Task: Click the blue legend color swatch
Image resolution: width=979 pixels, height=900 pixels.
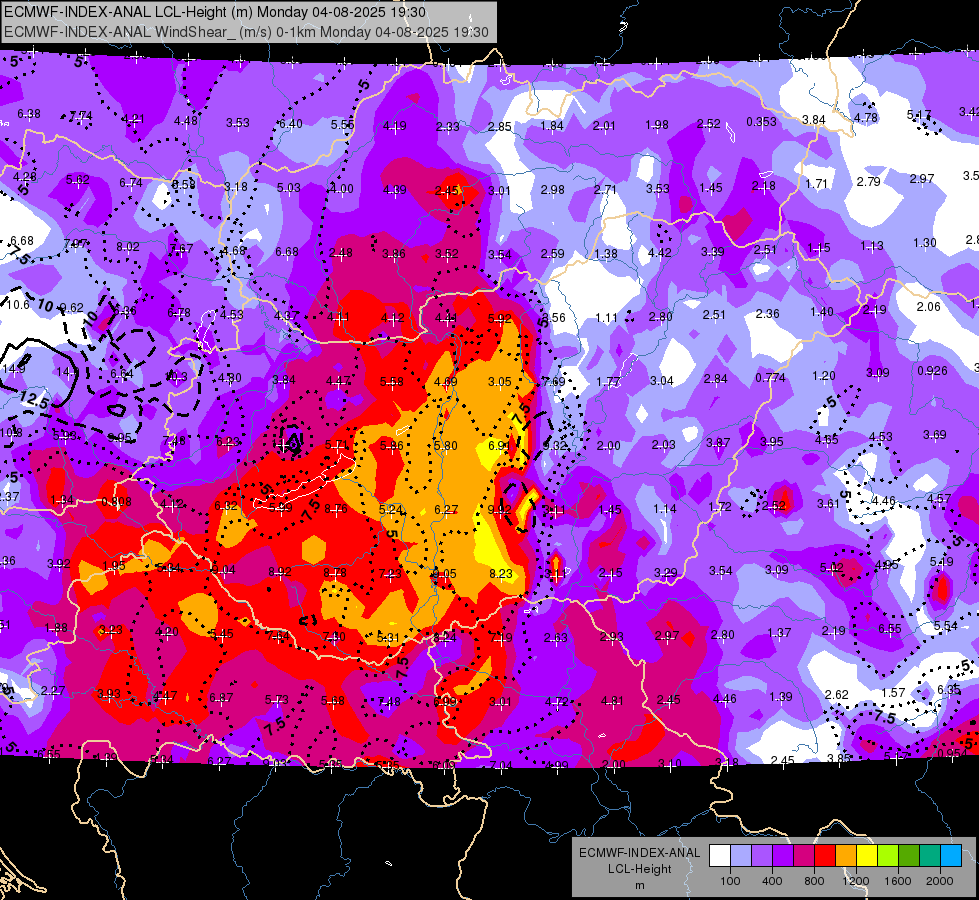Action: (x=951, y=855)
